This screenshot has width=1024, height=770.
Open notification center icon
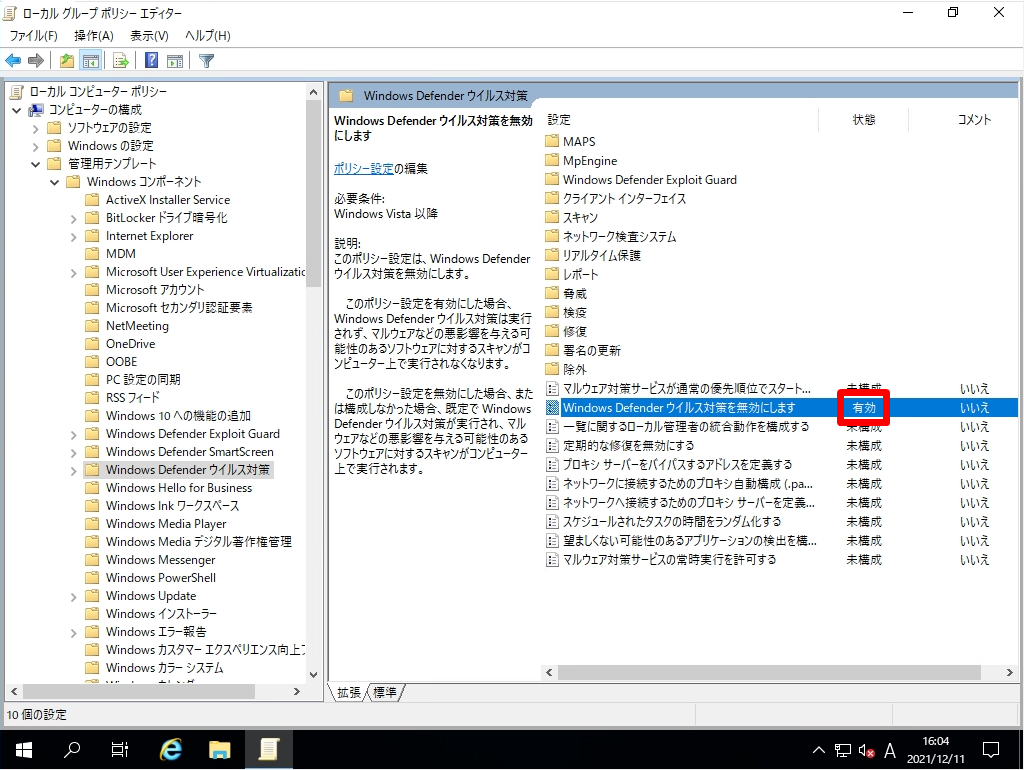click(x=991, y=750)
